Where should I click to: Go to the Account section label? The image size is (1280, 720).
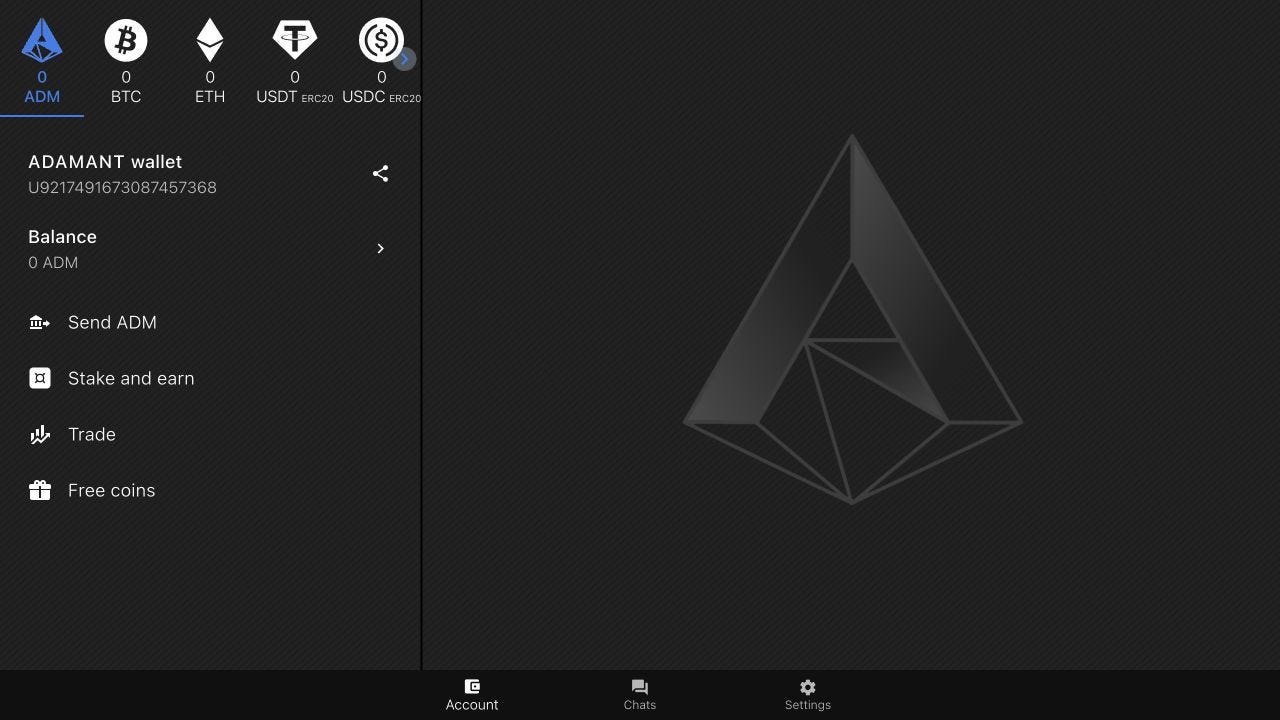(x=472, y=705)
